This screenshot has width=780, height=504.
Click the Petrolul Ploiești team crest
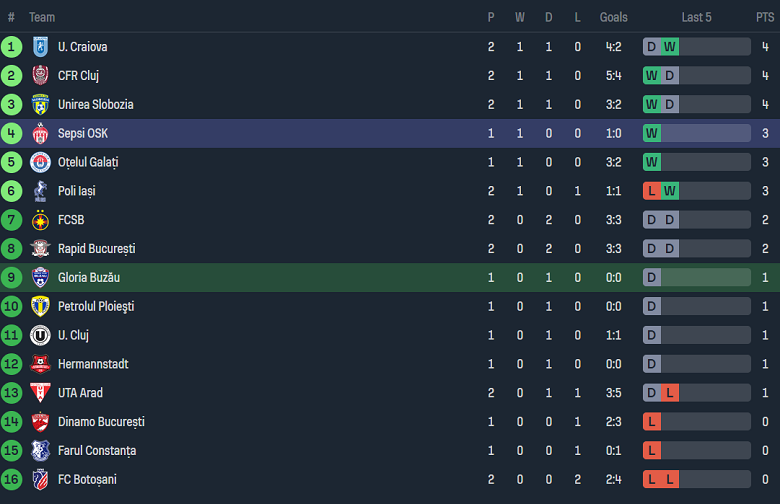pyautogui.click(x=40, y=307)
